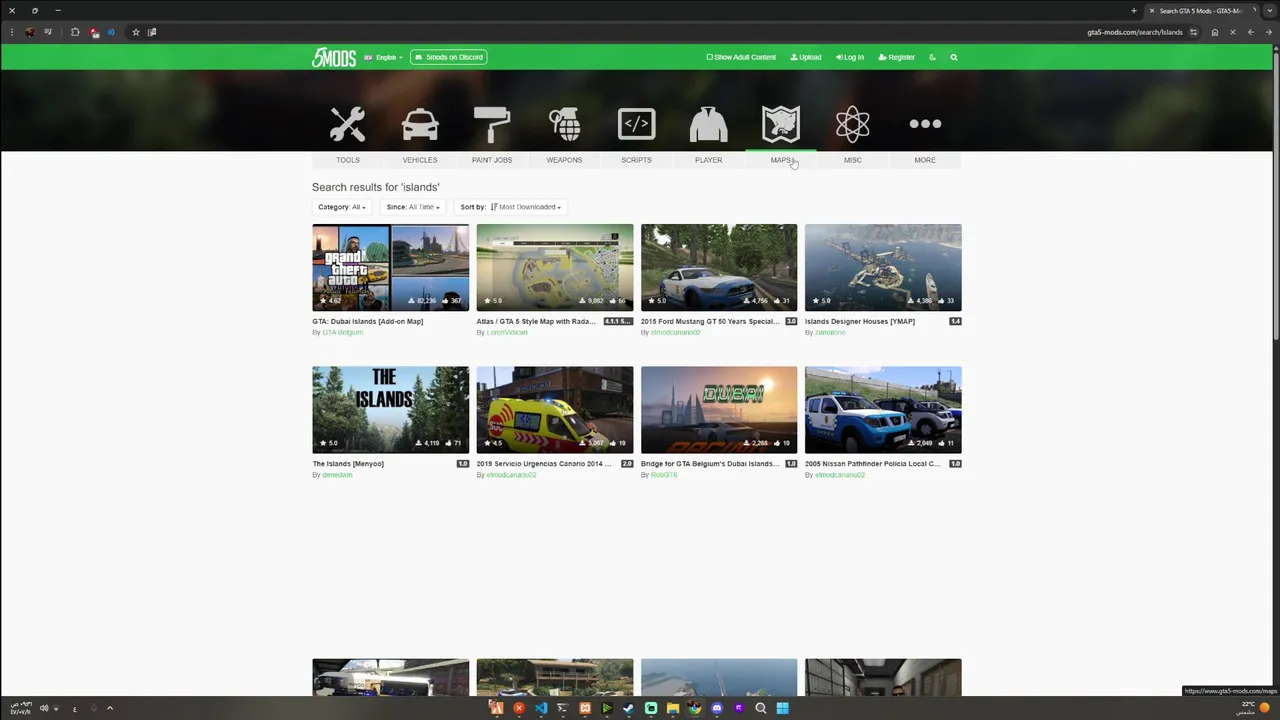Open the Tools category wrench icon
This screenshot has width=1280, height=720.
tap(347, 124)
